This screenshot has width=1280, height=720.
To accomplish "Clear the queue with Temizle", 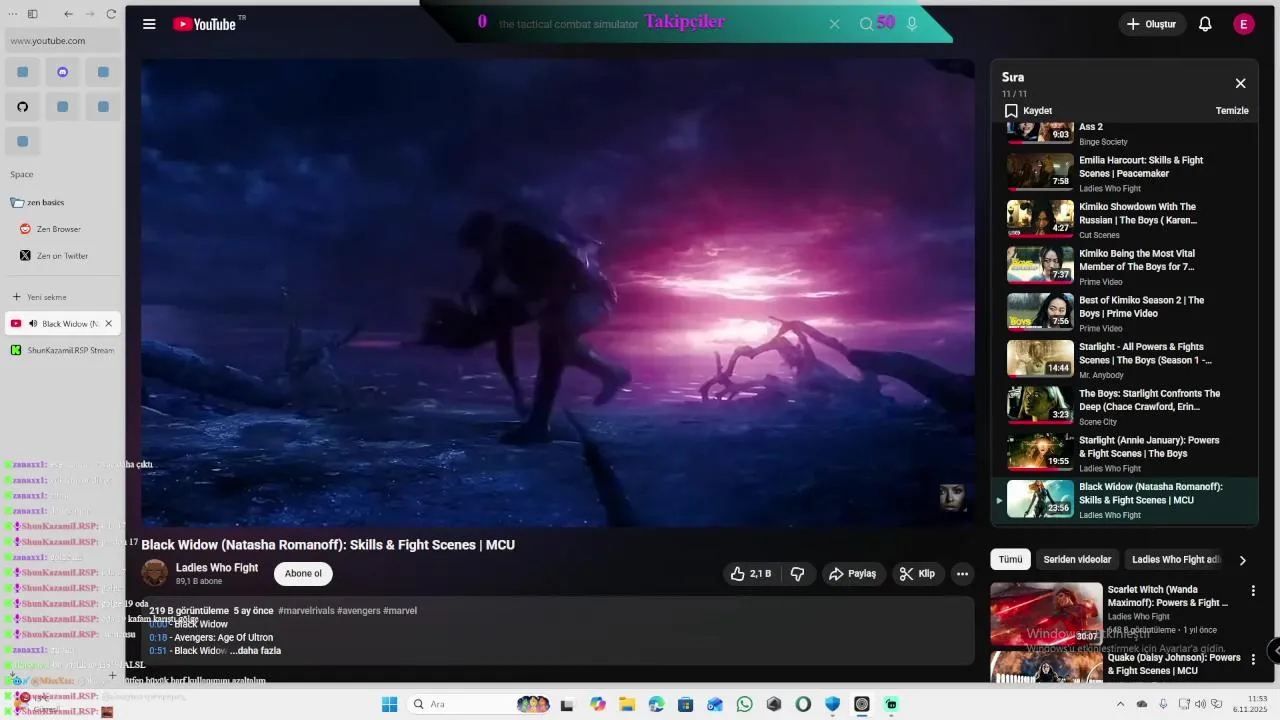I will (x=1232, y=111).
